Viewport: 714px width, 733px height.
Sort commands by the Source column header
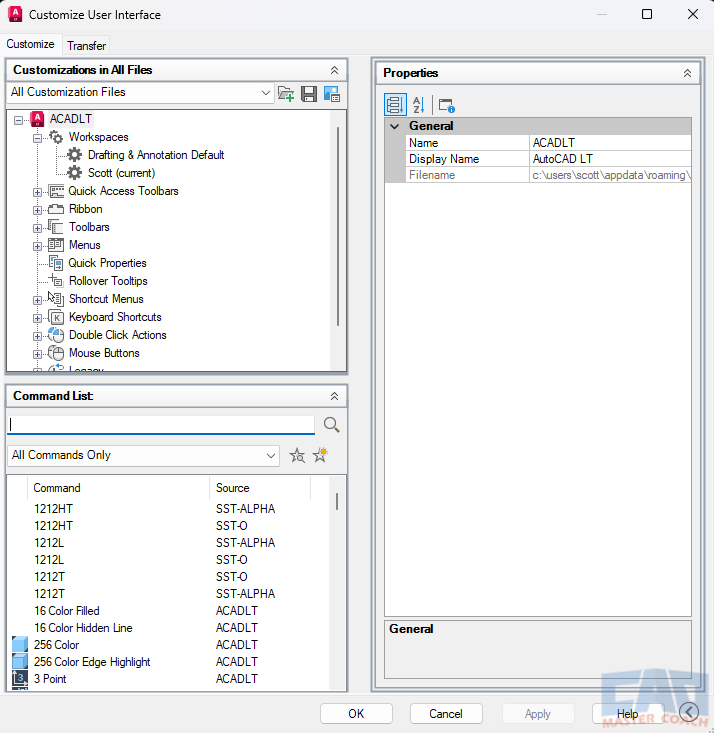[260, 488]
